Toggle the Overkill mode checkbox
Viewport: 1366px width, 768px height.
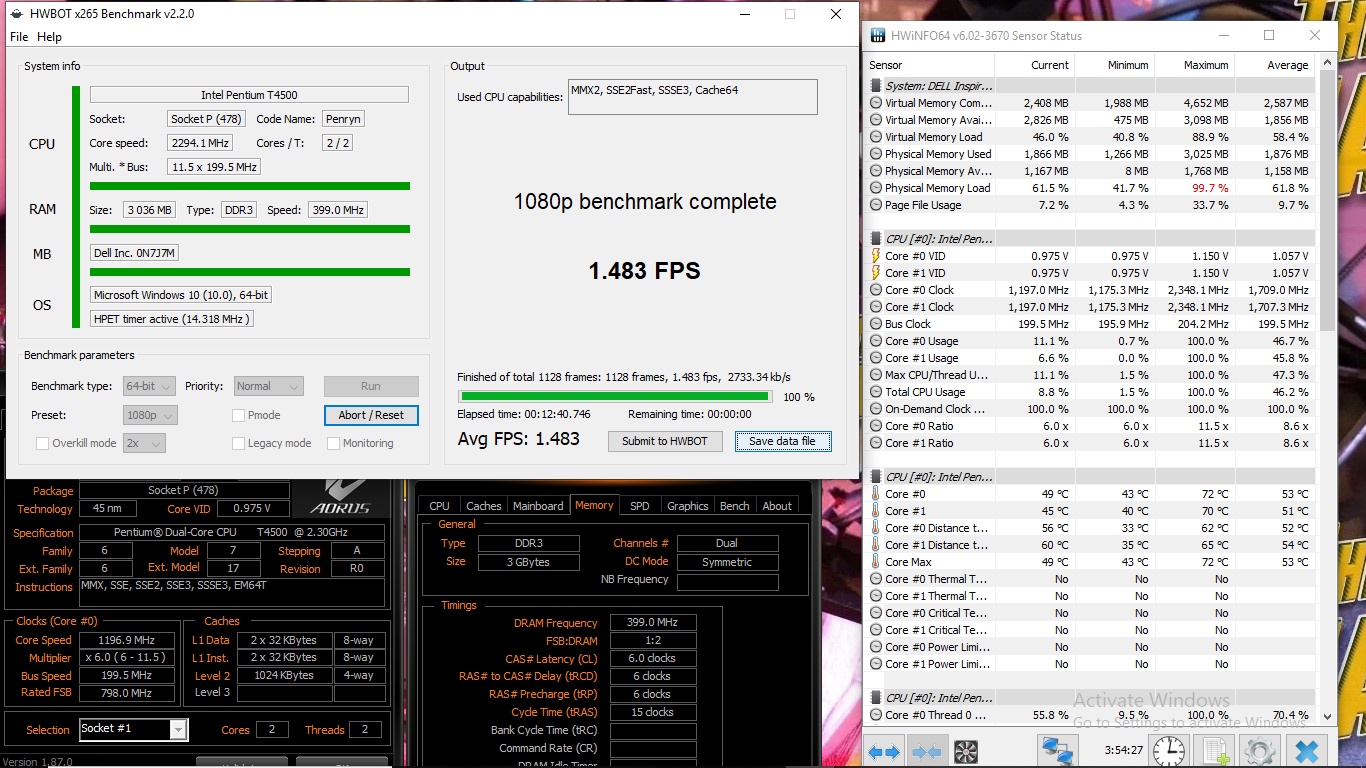pos(42,443)
